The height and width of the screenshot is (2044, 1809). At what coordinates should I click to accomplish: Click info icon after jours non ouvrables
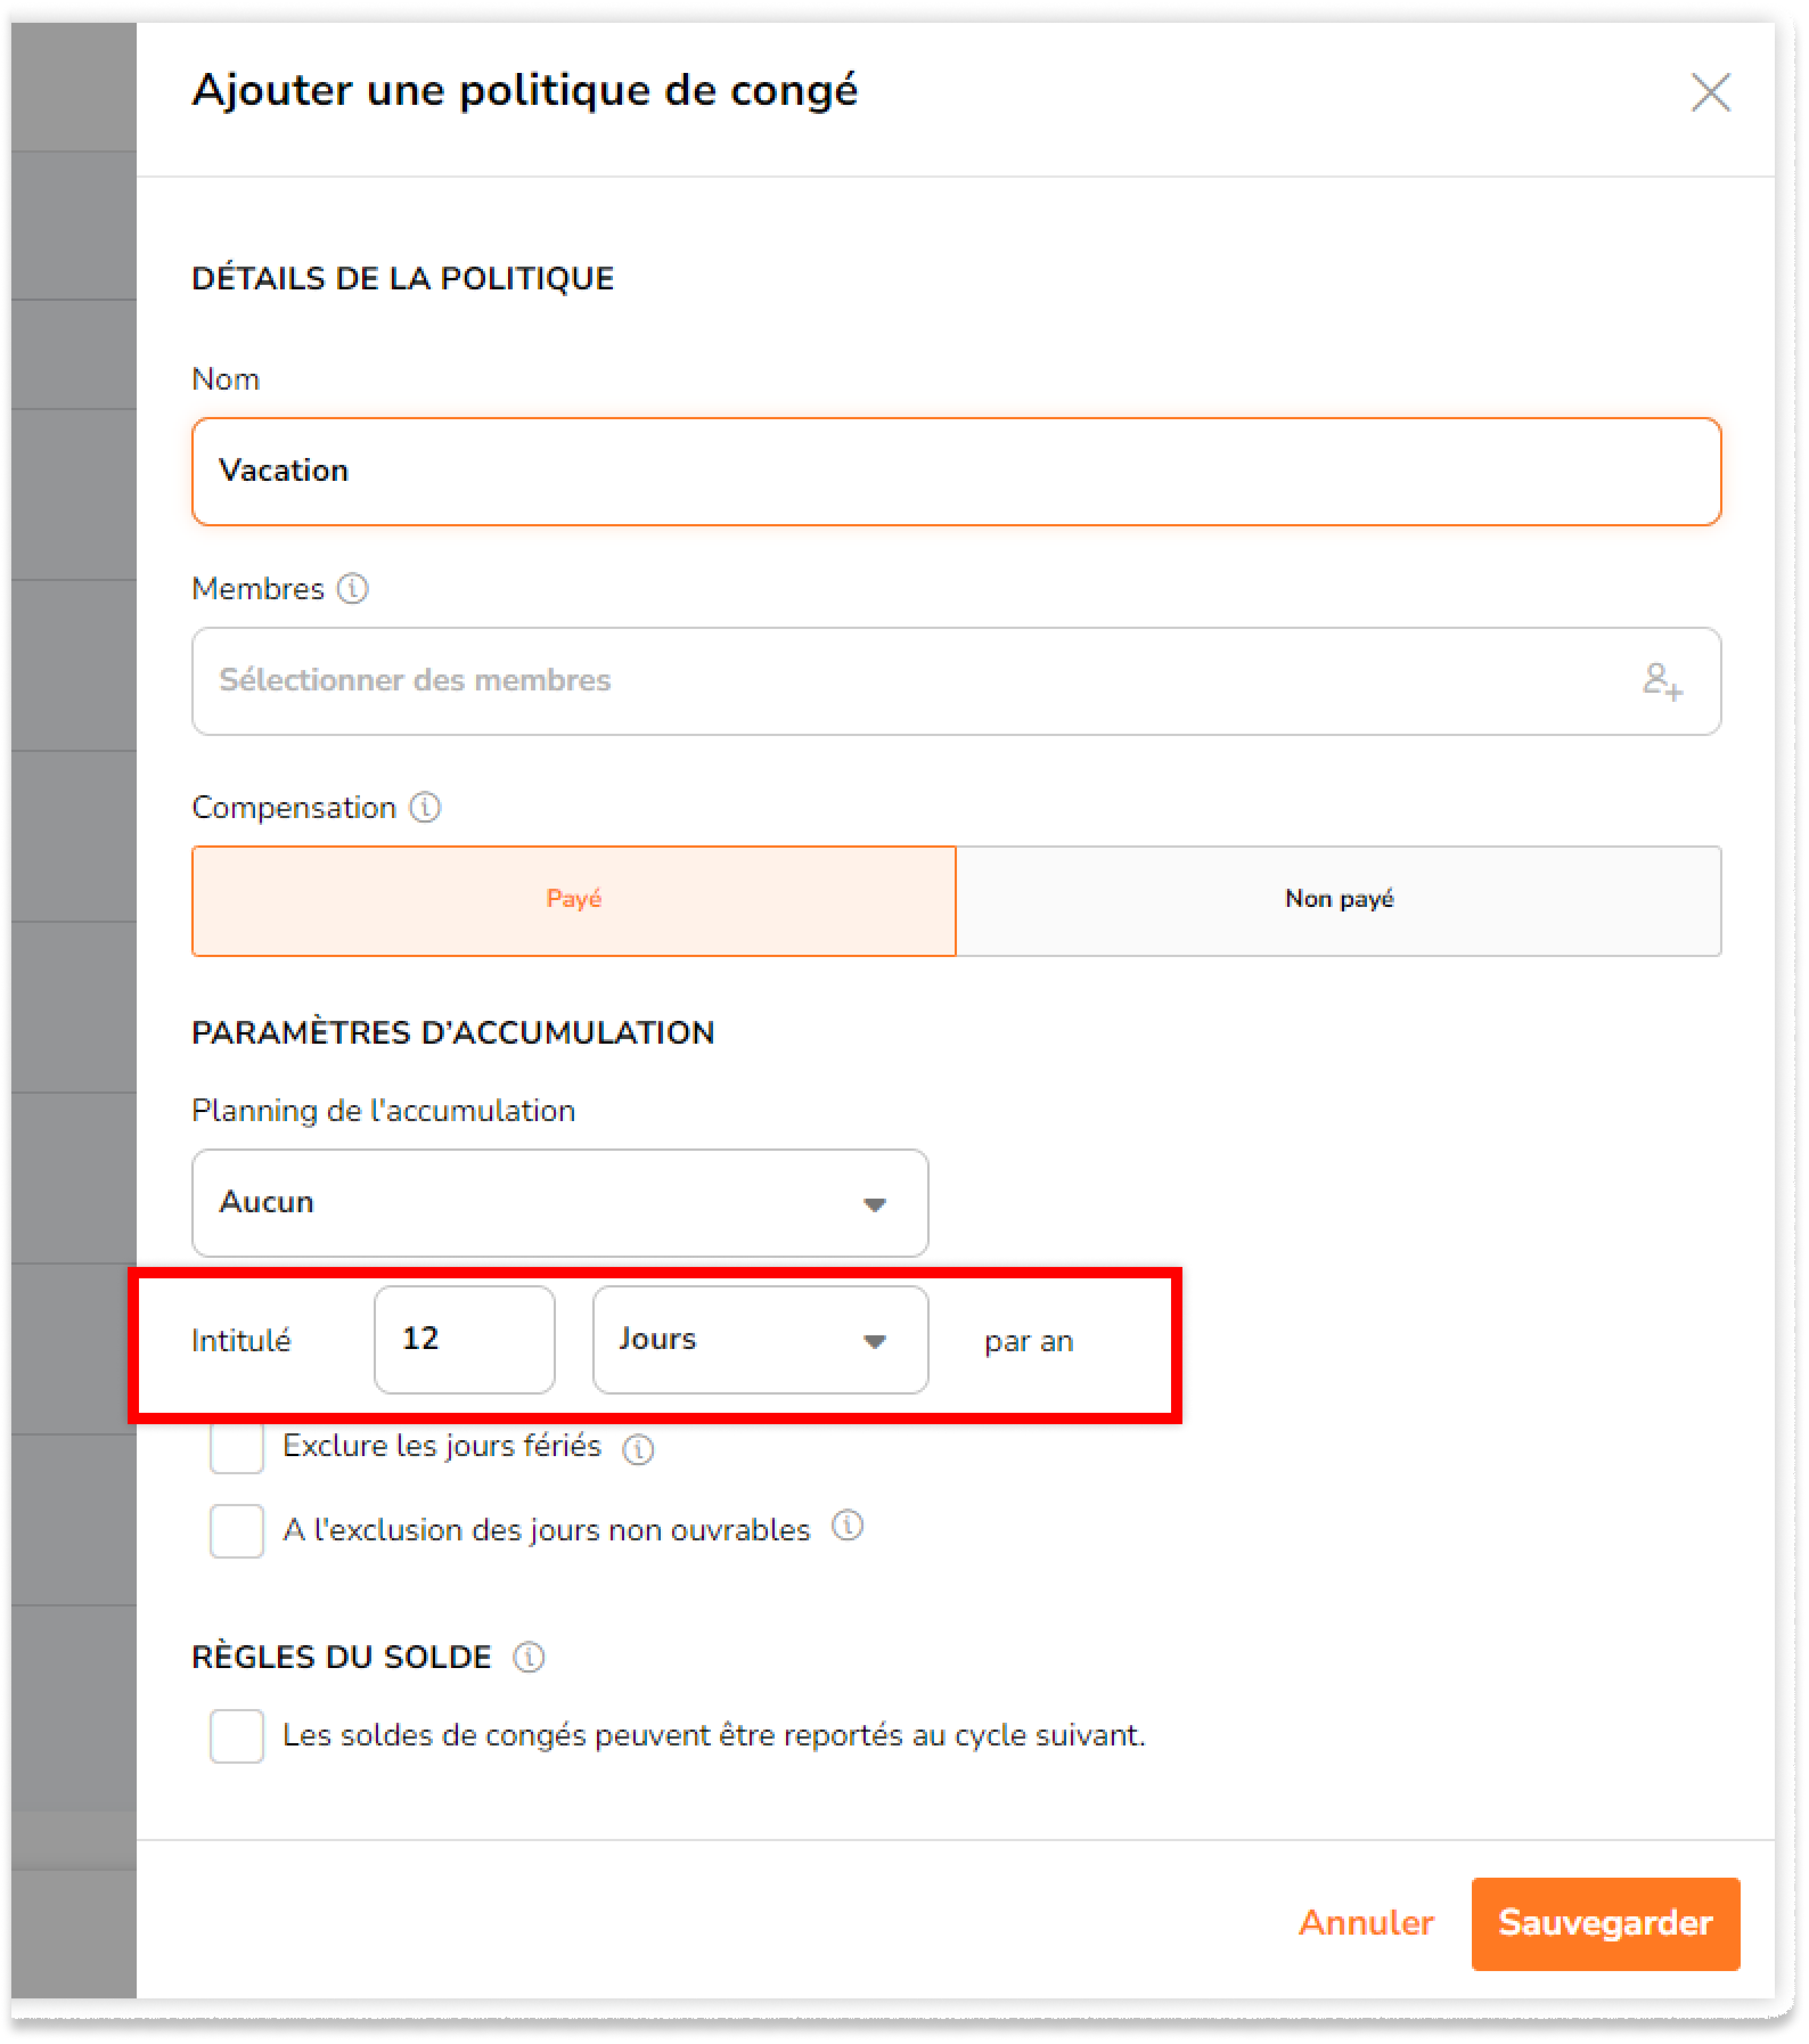(x=847, y=1526)
